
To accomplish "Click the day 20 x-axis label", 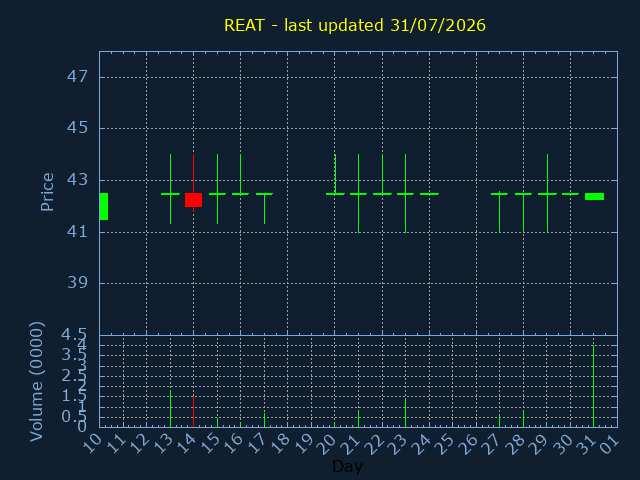I will [x=329, y=444].
